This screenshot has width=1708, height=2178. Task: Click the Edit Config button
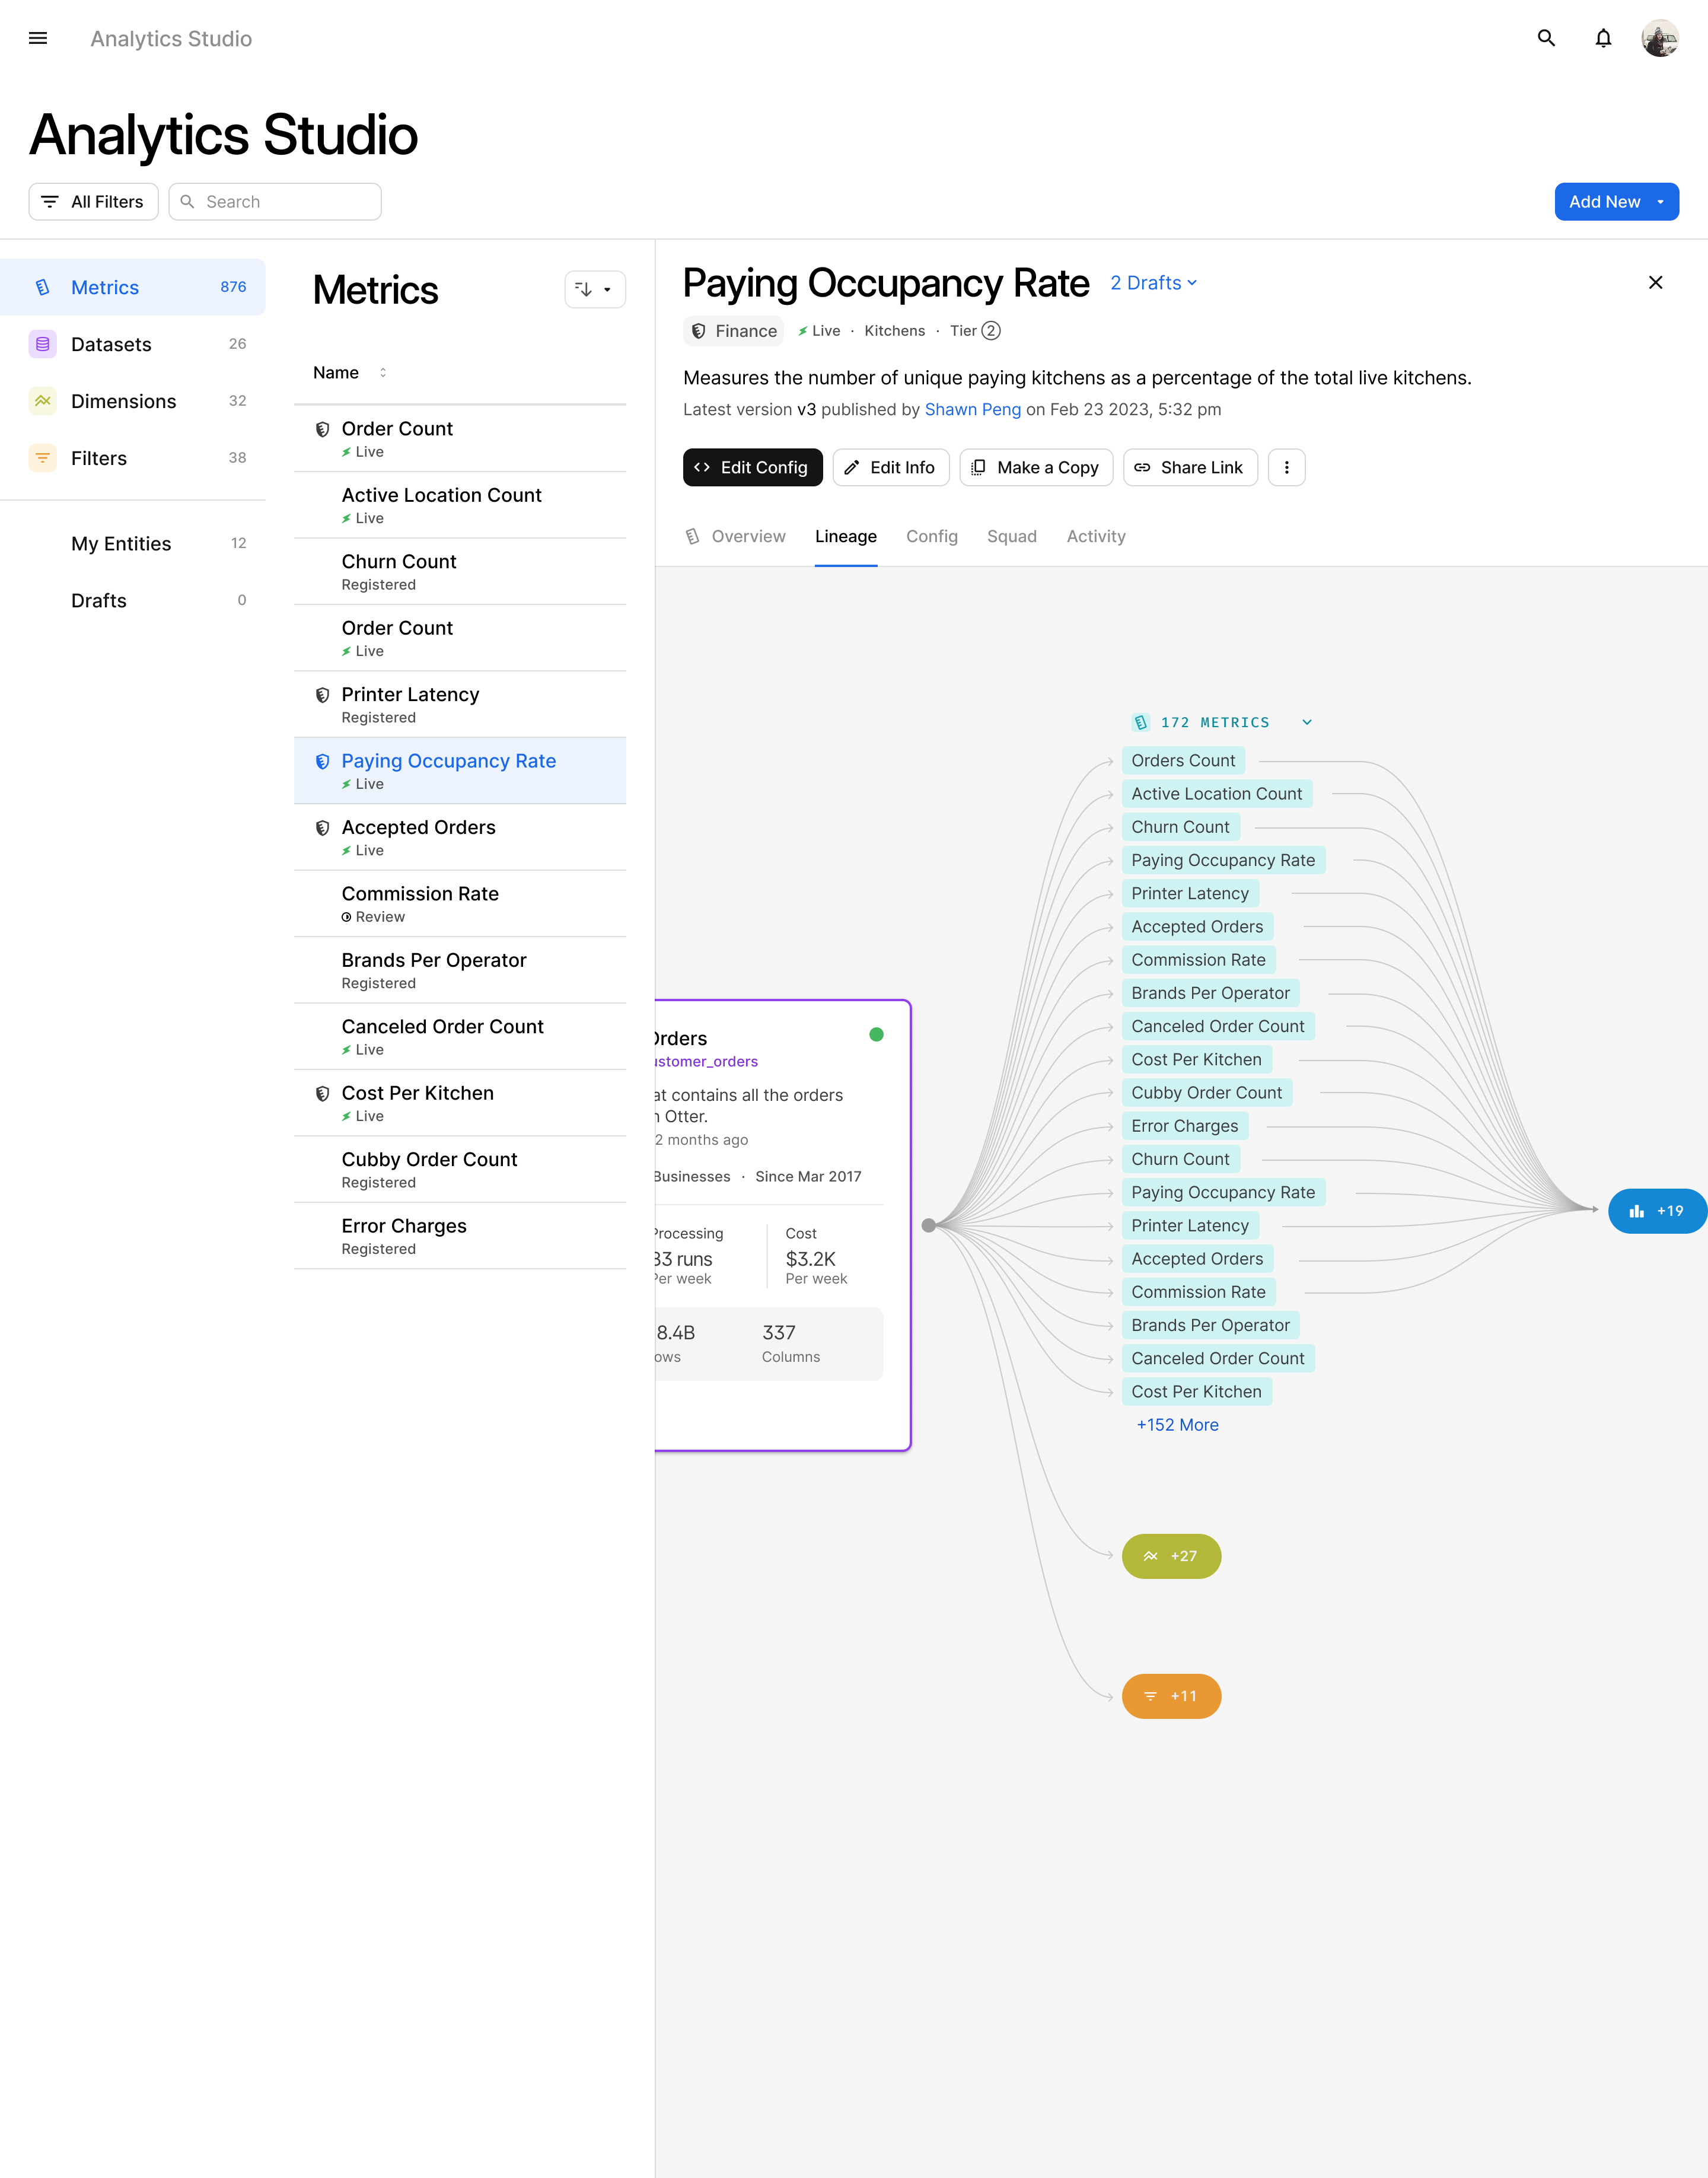click(x=752, y=467)
